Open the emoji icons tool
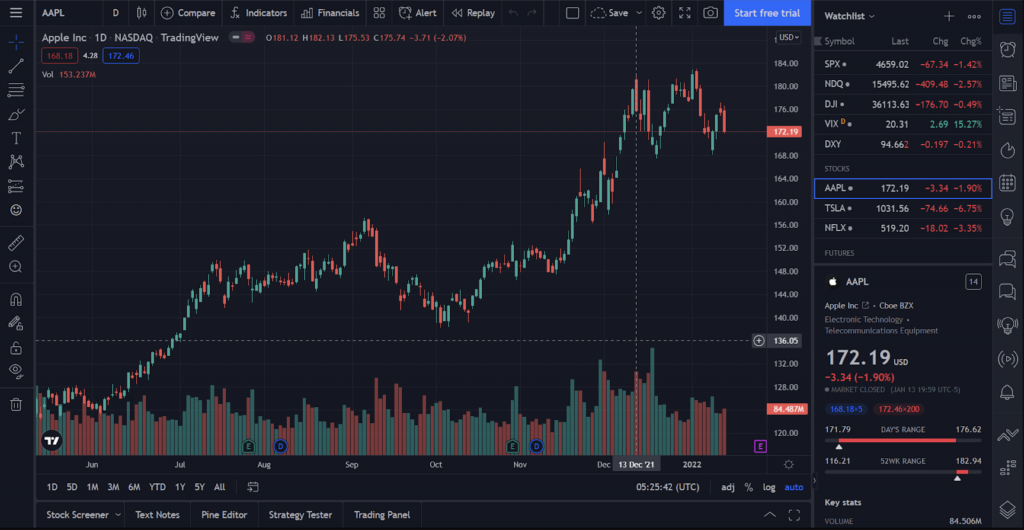This screenshot has height=530, width=1024. [16, 210]
